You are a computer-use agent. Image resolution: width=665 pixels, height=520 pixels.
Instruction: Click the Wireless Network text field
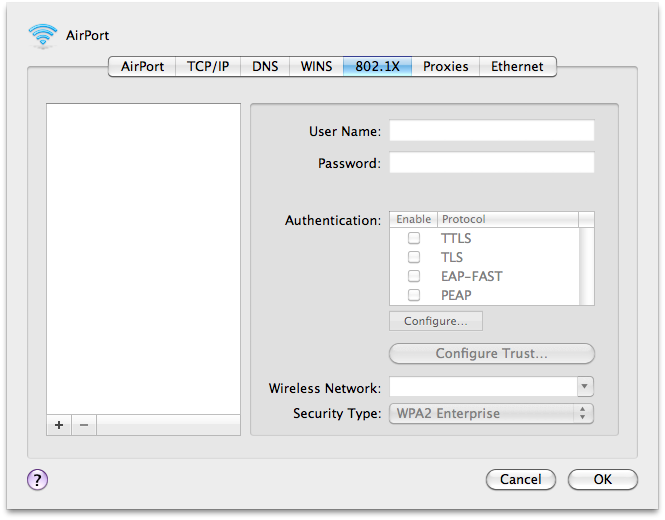click(x=483, y=386)
